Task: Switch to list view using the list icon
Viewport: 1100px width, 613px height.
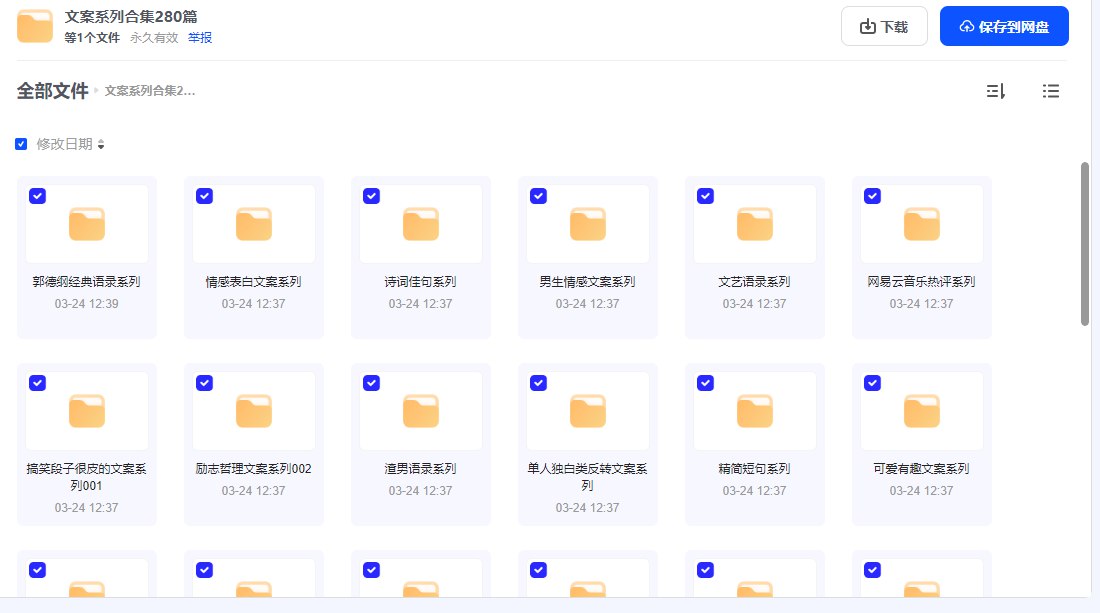Action: 1051,91
